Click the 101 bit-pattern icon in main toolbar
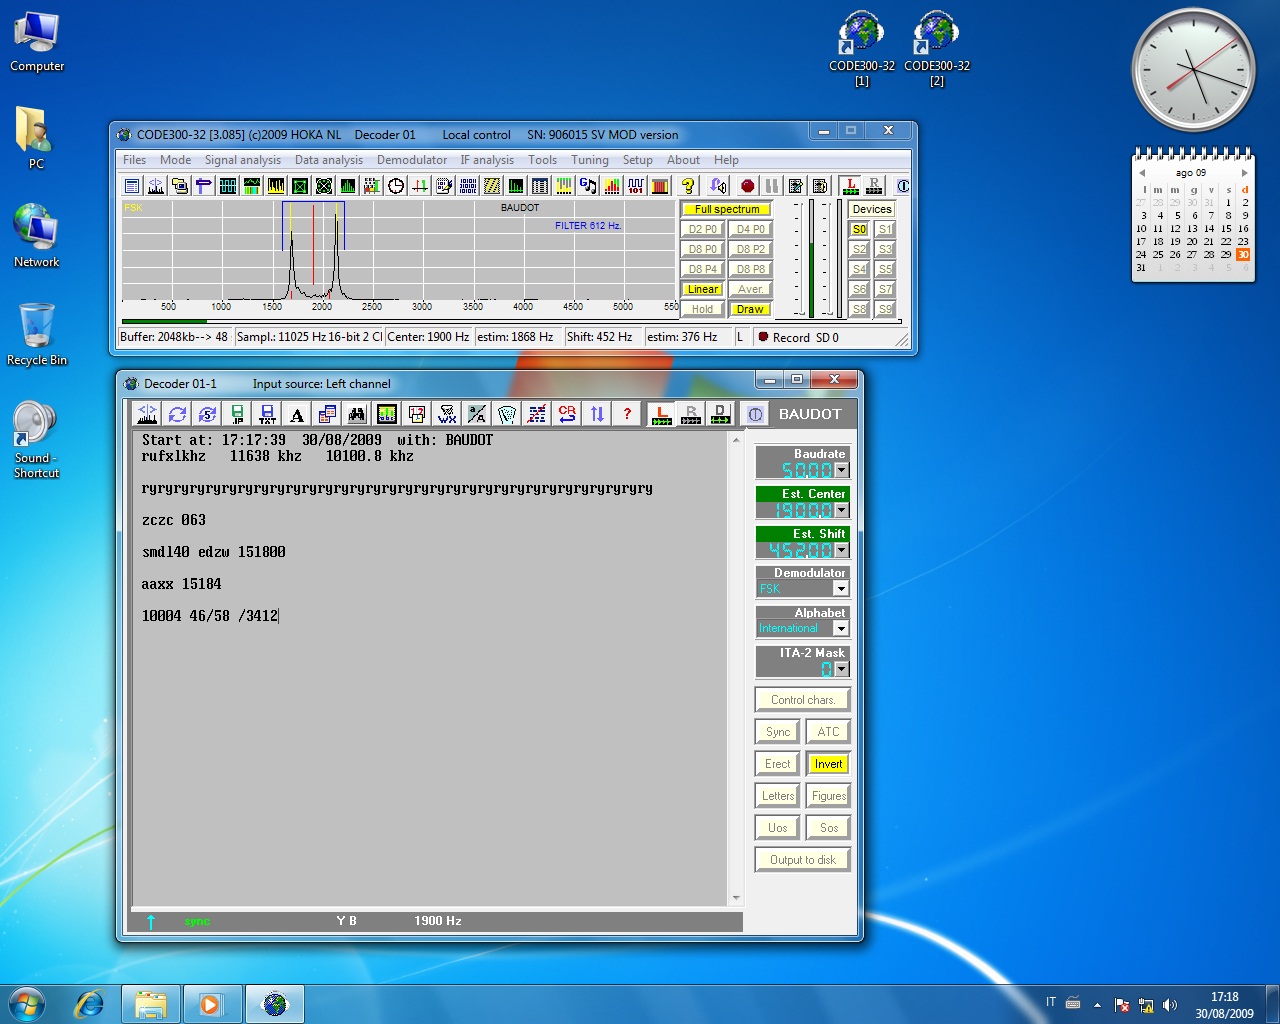1280x1024 pixels. coord(636,186)
